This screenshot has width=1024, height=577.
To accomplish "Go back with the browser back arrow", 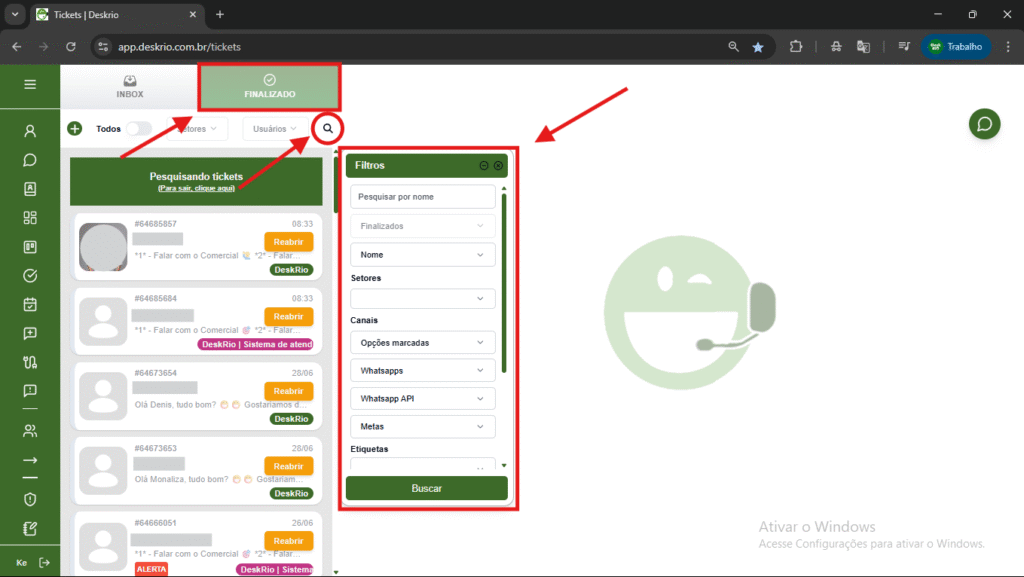I will pos(16,47).
